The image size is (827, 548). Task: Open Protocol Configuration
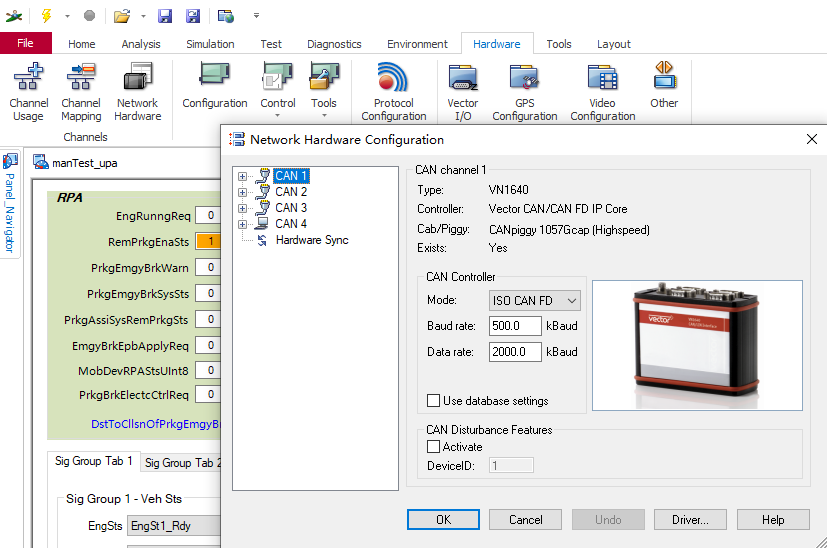(393, 92)
